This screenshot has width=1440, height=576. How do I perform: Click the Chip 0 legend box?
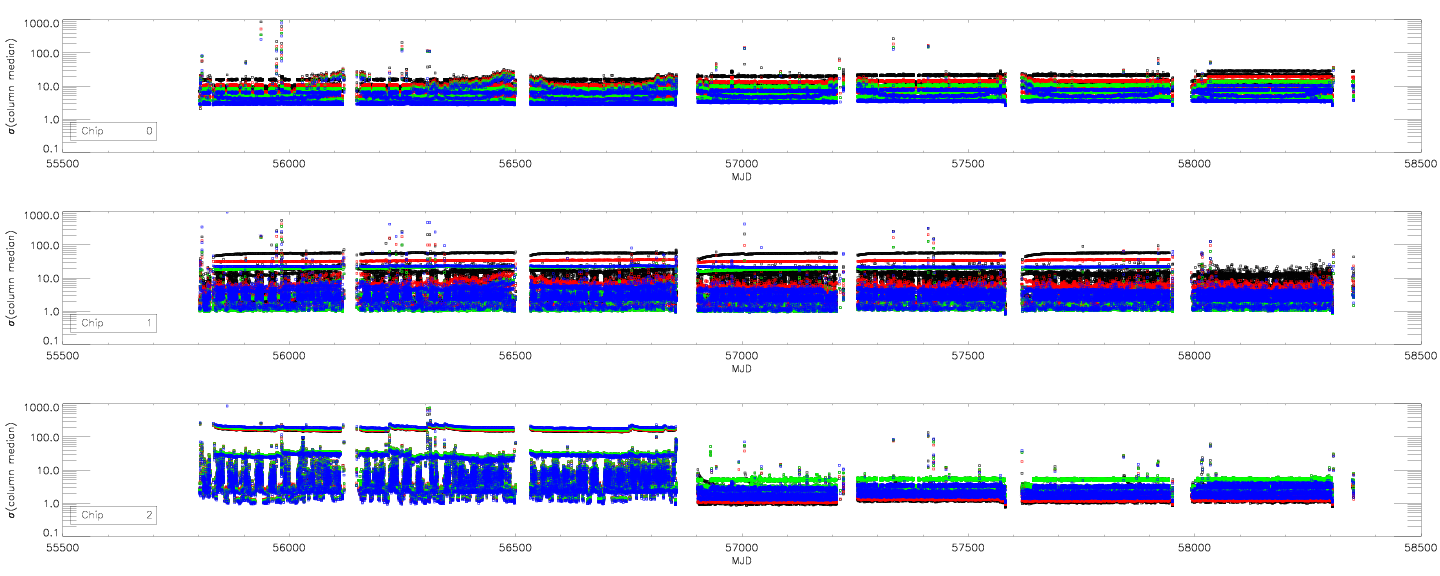coord(110,131)
